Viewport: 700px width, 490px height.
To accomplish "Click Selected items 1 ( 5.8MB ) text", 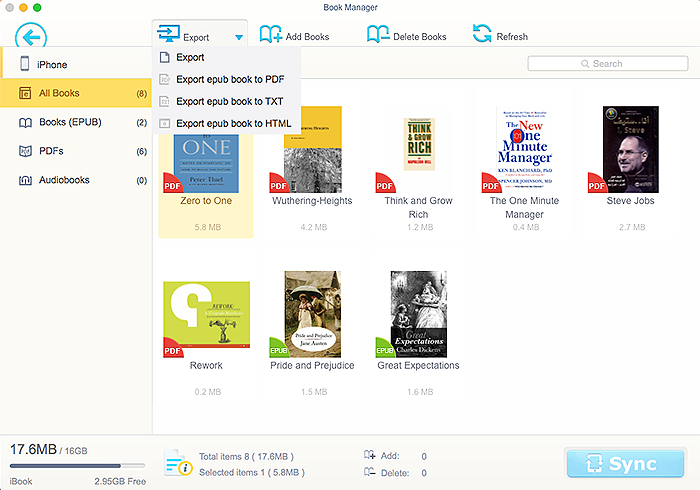I will click(x=252, y=472).
